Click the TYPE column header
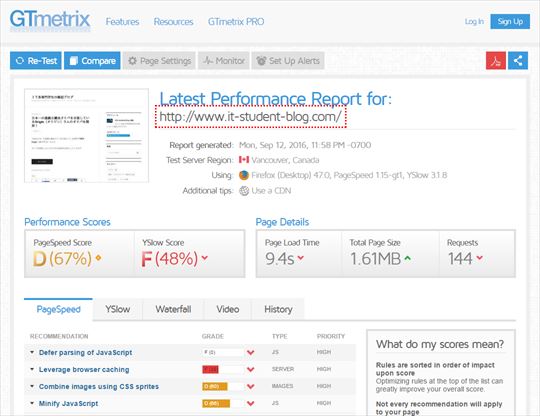The width and height of the screenshot is (540, 416). tap(279, 336)
